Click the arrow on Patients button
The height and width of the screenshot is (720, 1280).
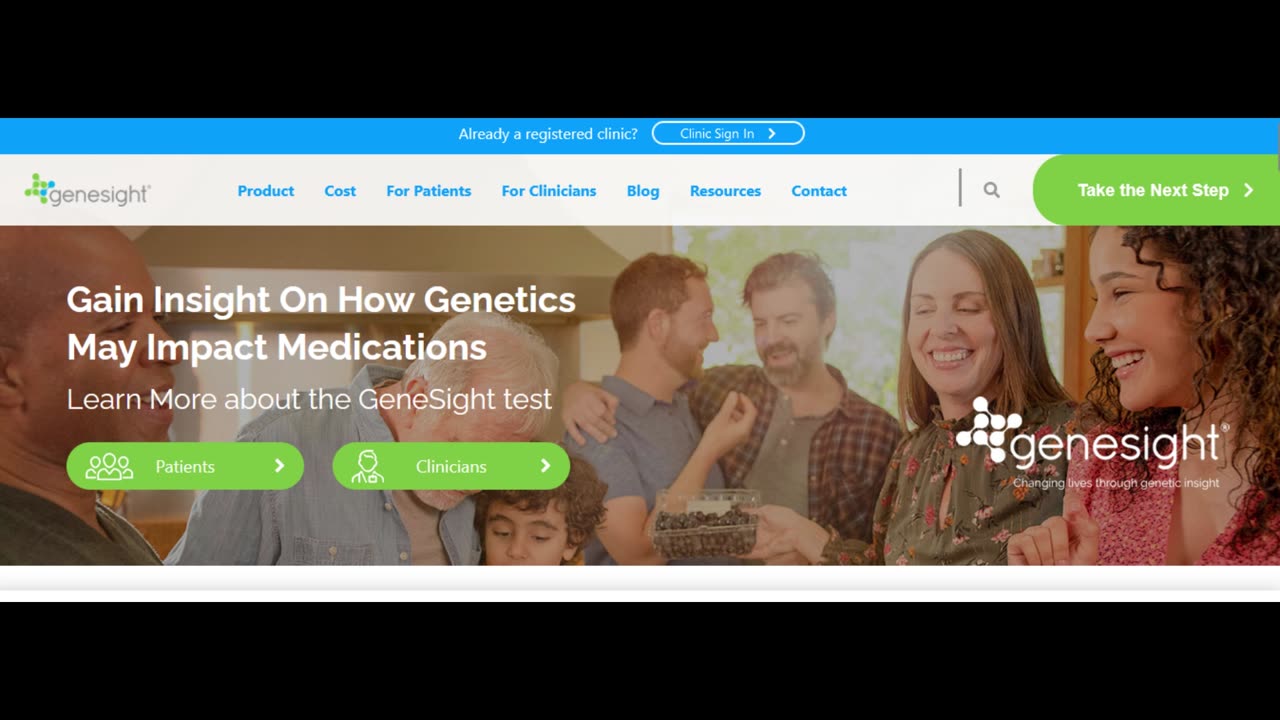pos(279,466)
